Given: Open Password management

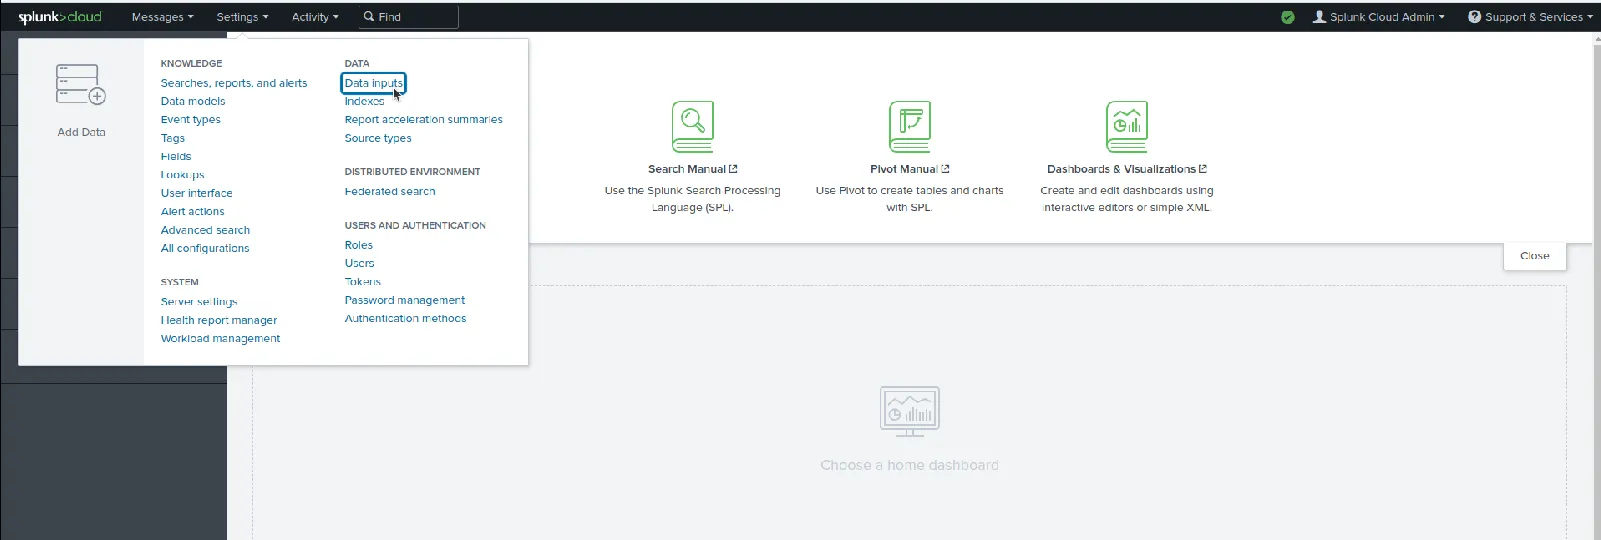Looking at the screenshot, I should [405, 300].
